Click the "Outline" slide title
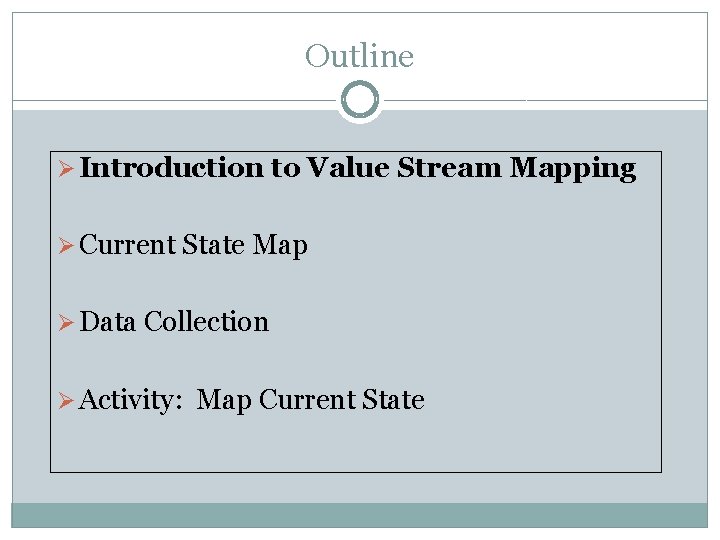The height and width of the screenshot is (540, 720). pos(359,56)
